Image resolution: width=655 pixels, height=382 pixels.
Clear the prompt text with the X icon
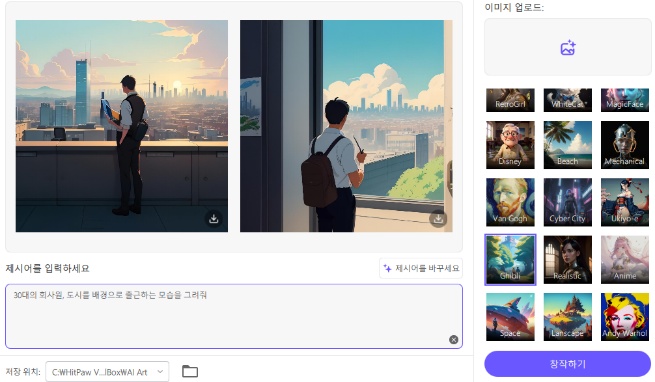point(453,339)
